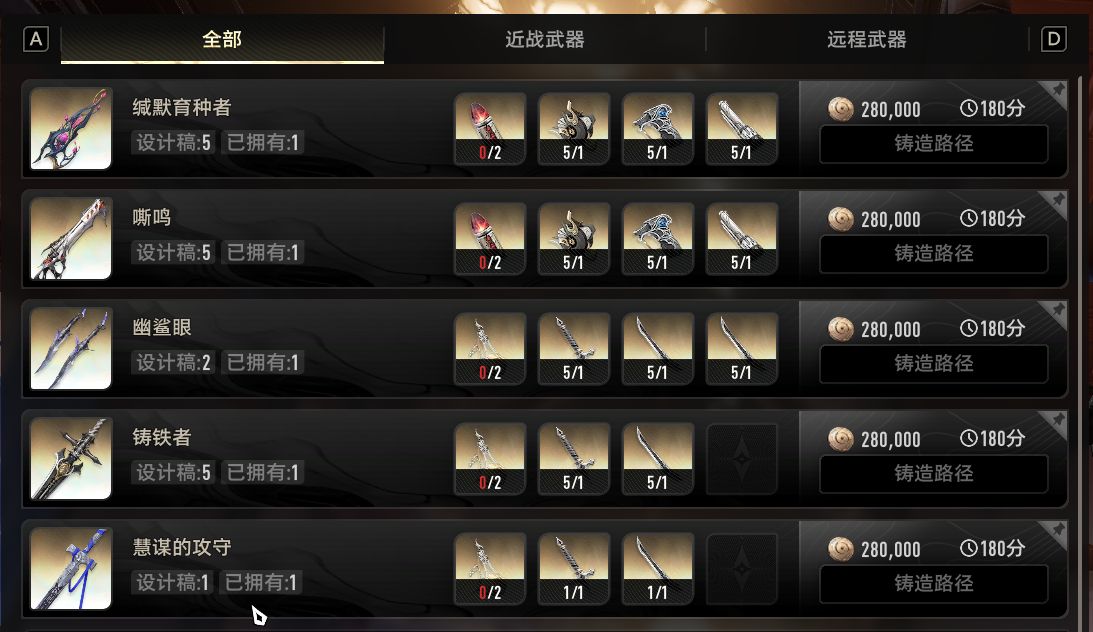1093x632 pixels.
Task: Click red crystal 0/2 material in 缄默育种者 row
Action: 489,129
